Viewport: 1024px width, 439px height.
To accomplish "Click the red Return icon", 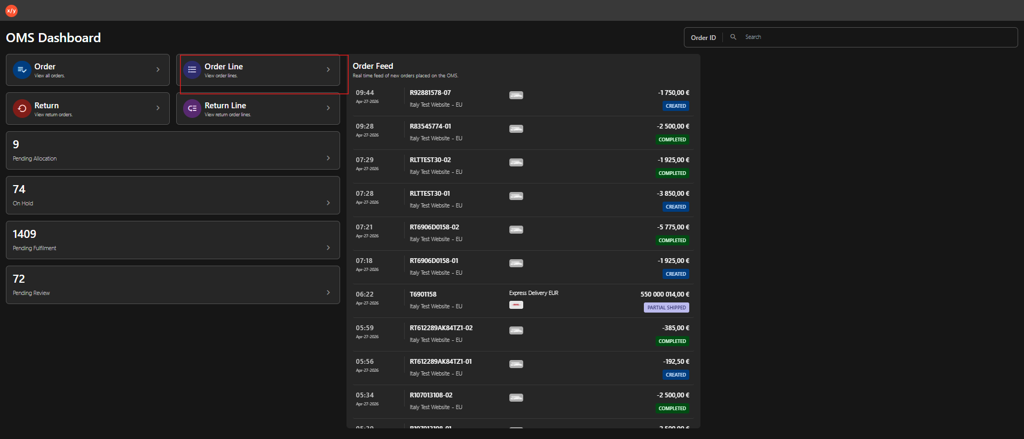I will point(22,108).
